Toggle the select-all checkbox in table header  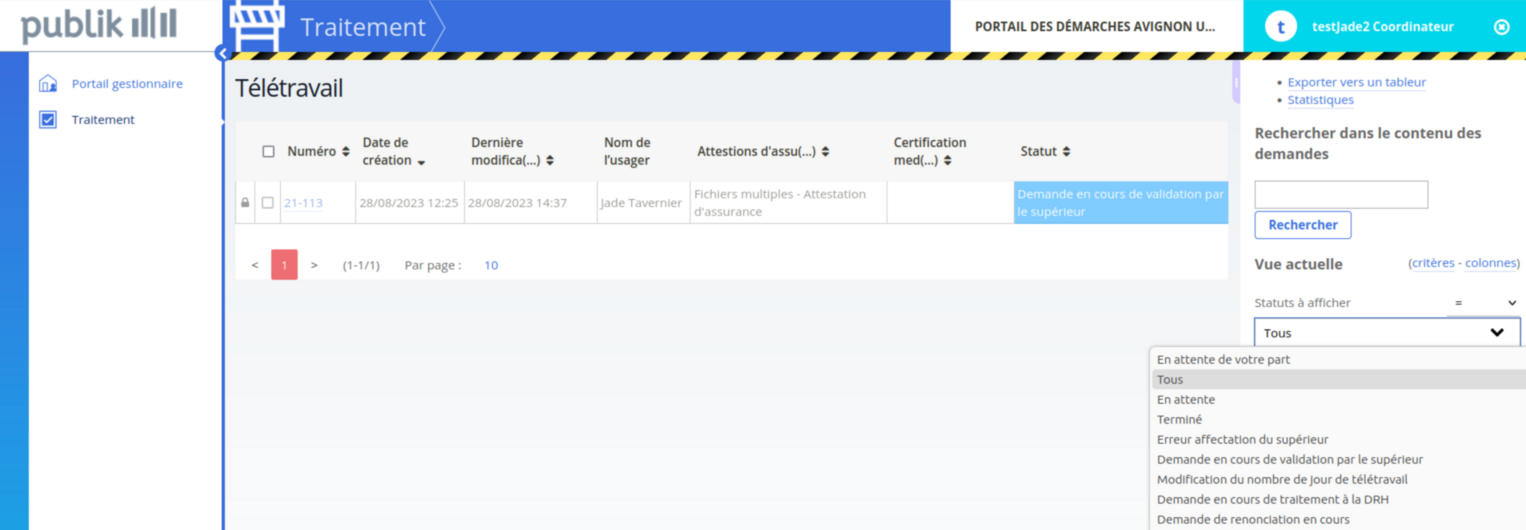click(268, 152)
